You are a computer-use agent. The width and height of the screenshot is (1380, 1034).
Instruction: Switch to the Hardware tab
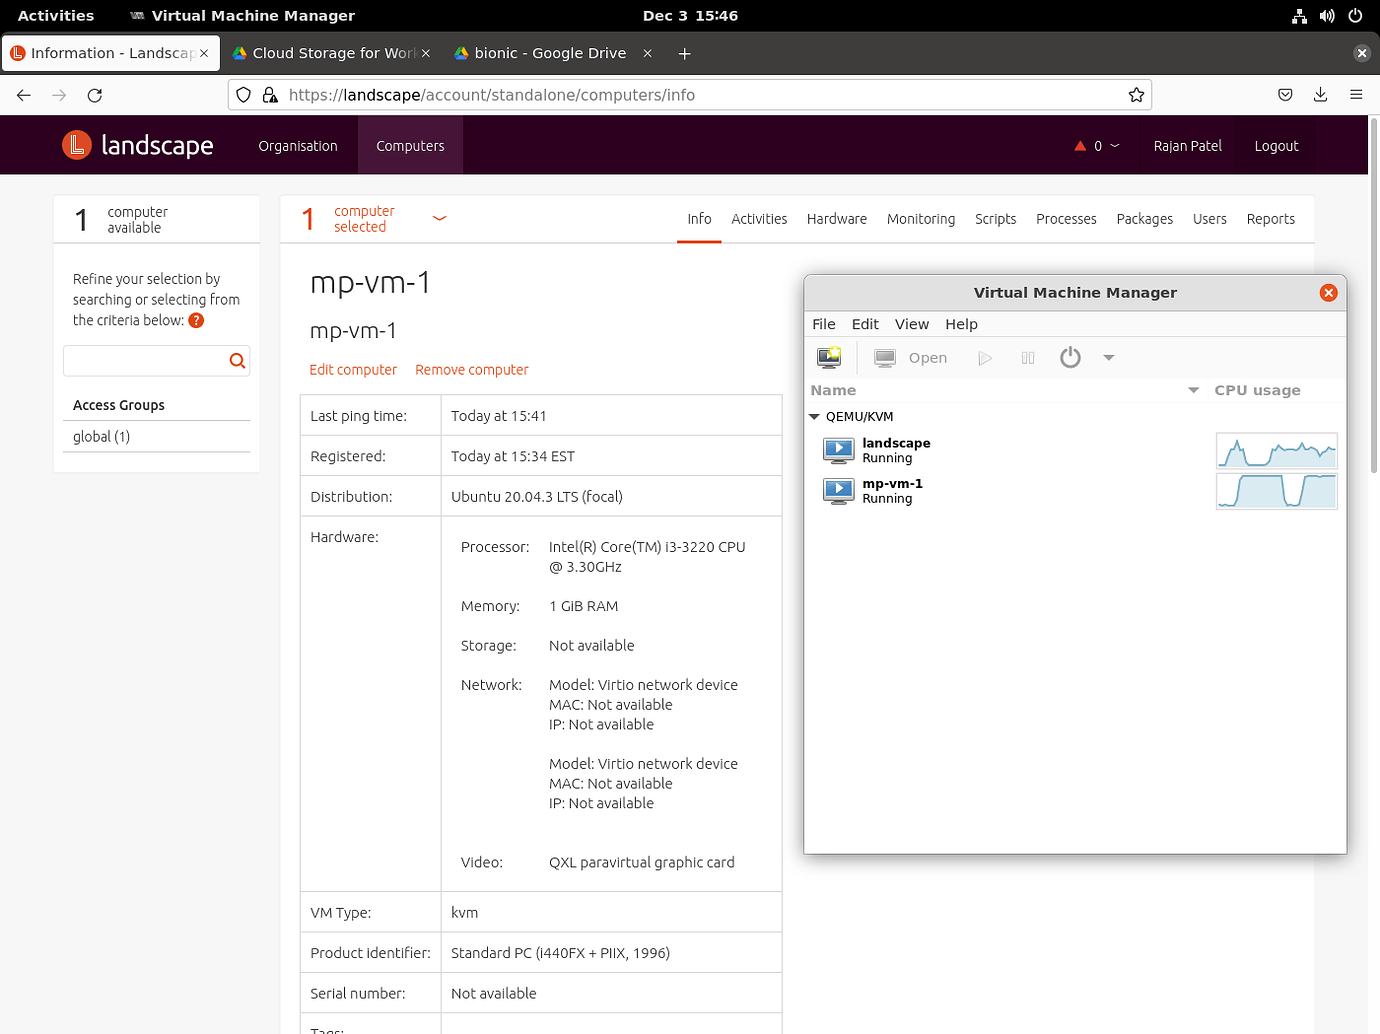(836, 219)
